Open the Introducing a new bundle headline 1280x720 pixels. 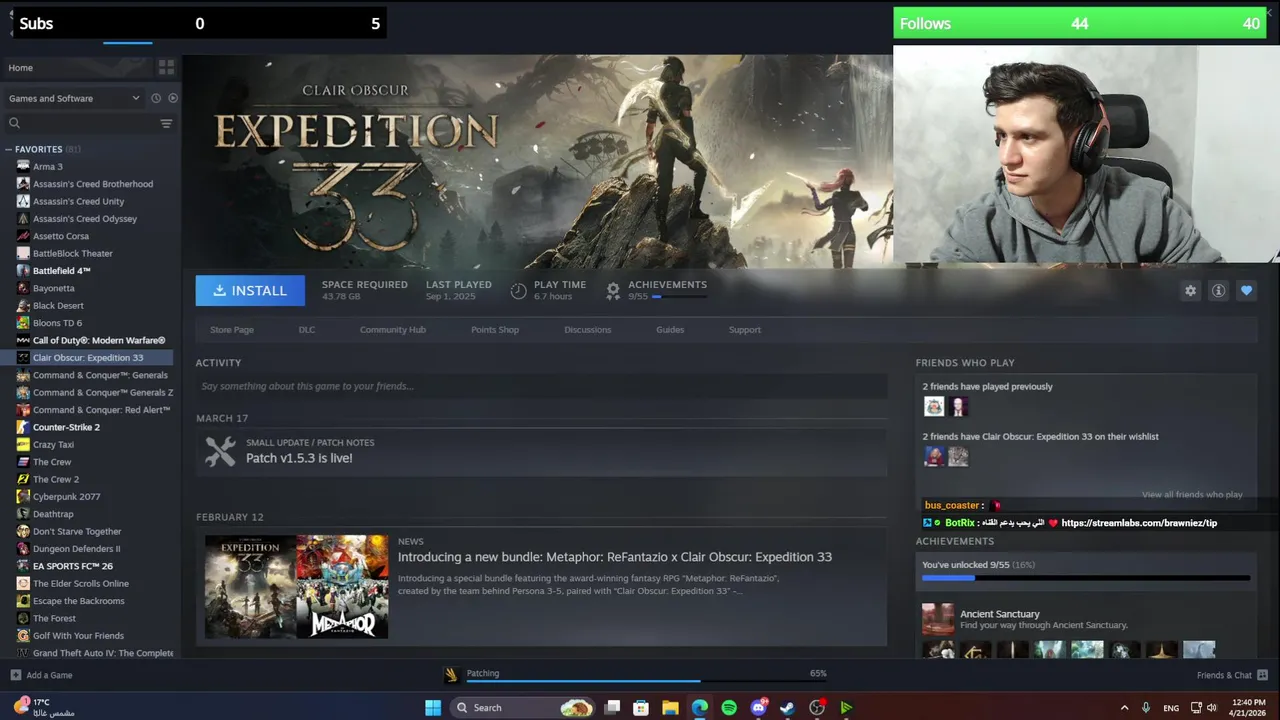click(615, 557)
